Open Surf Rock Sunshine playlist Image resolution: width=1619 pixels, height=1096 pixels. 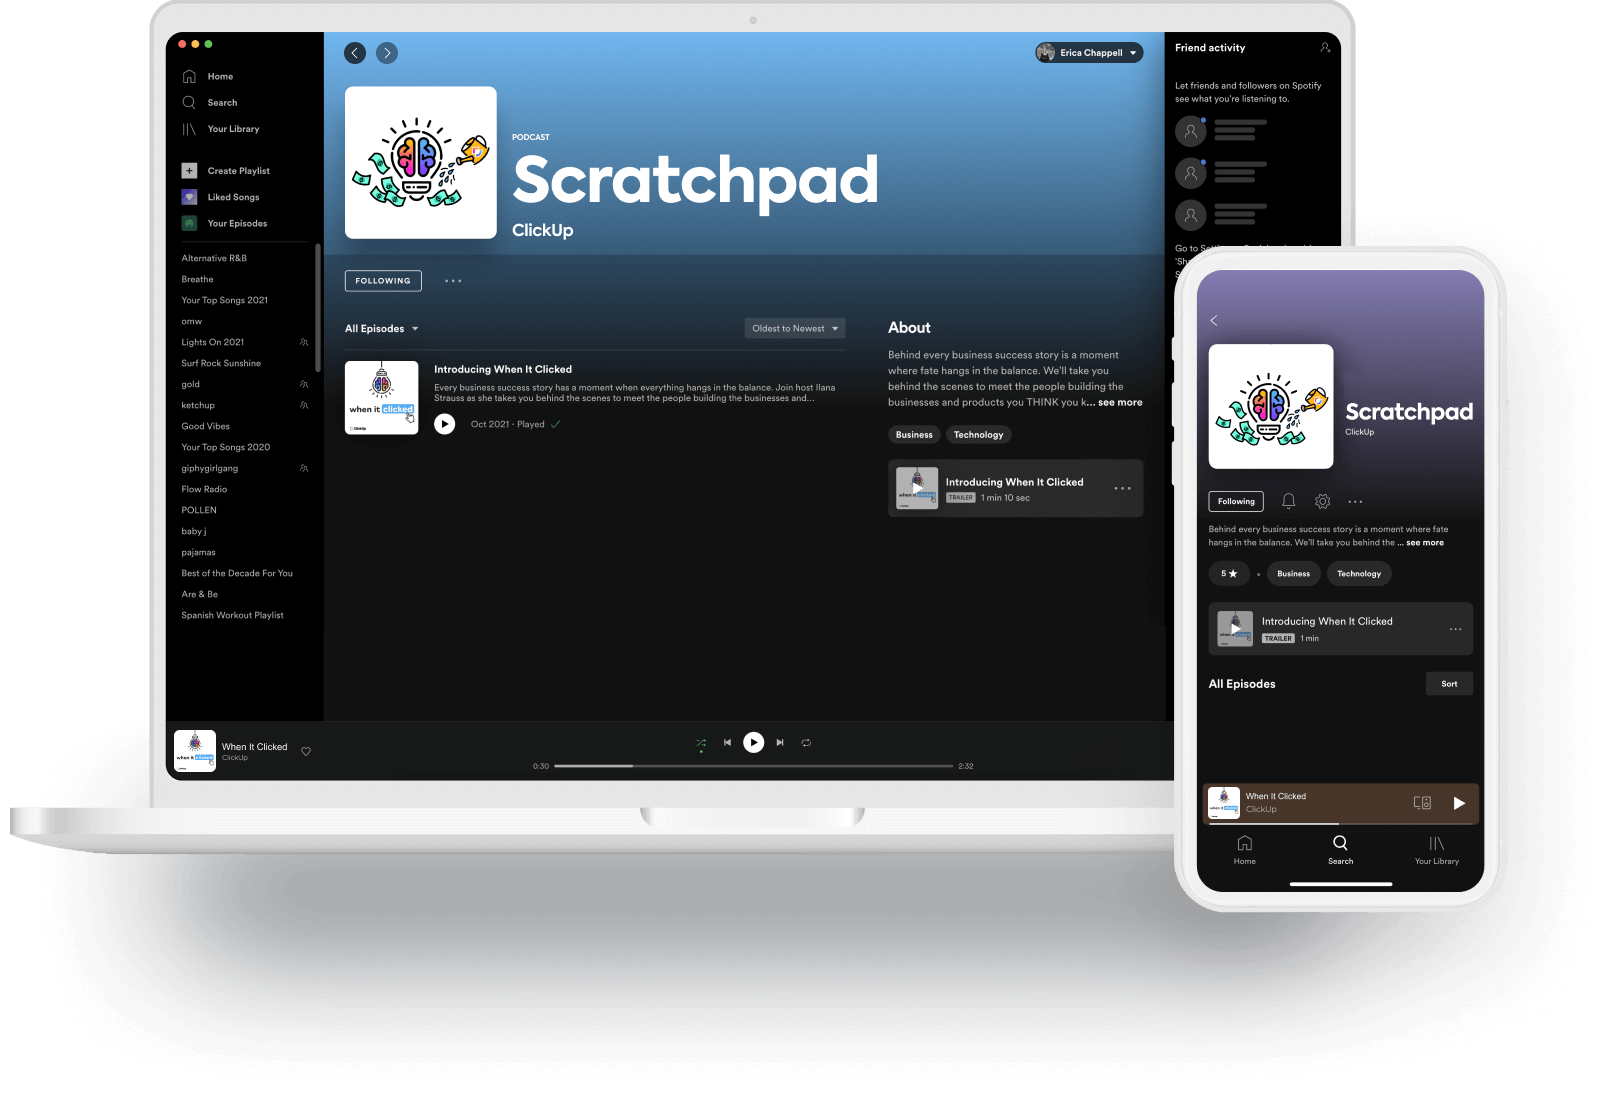[221, 363]
